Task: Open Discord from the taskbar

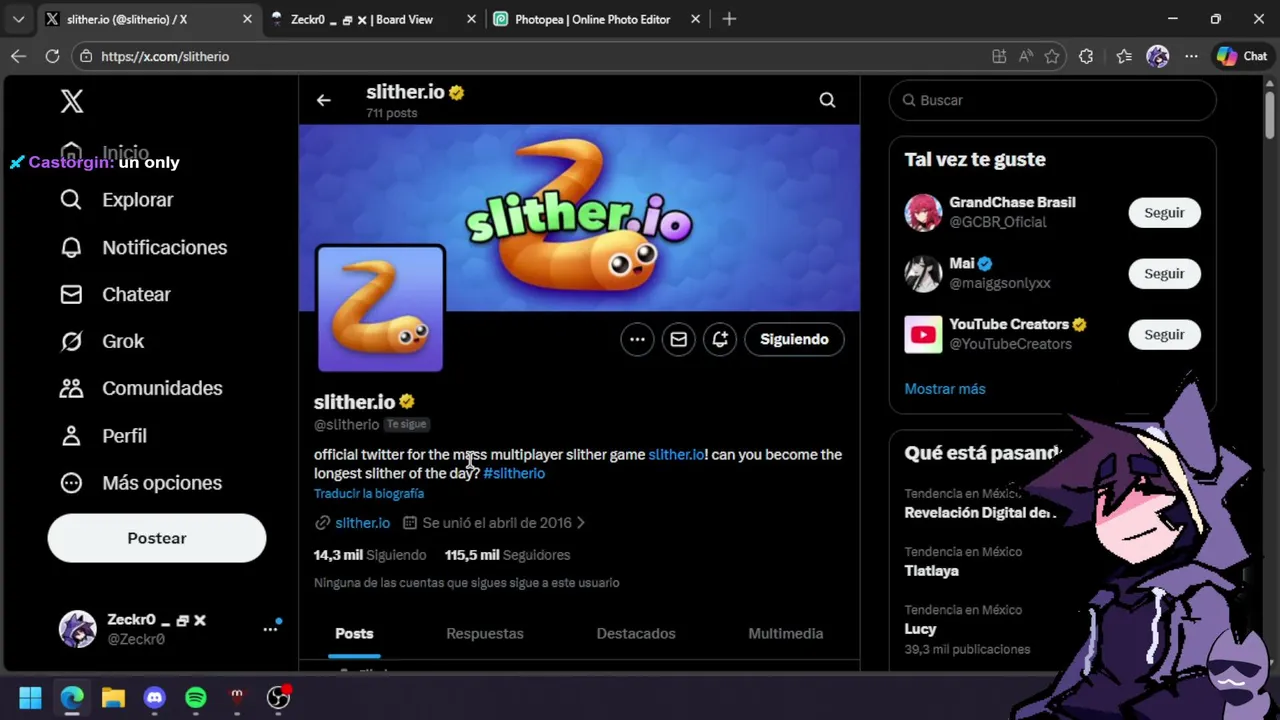Action: (x=154, y=697)
